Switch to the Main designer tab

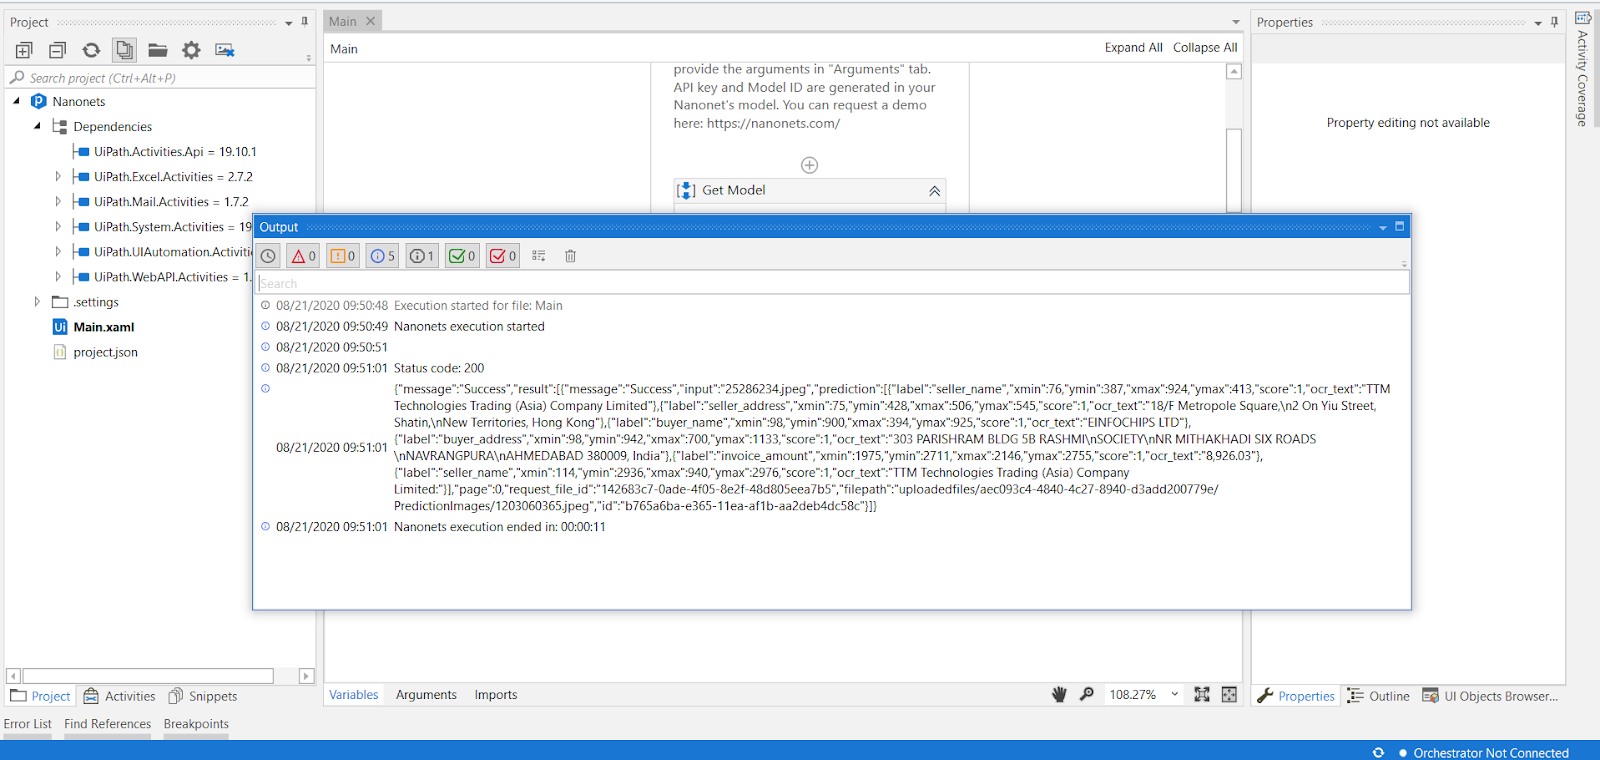tap(343, 21)
